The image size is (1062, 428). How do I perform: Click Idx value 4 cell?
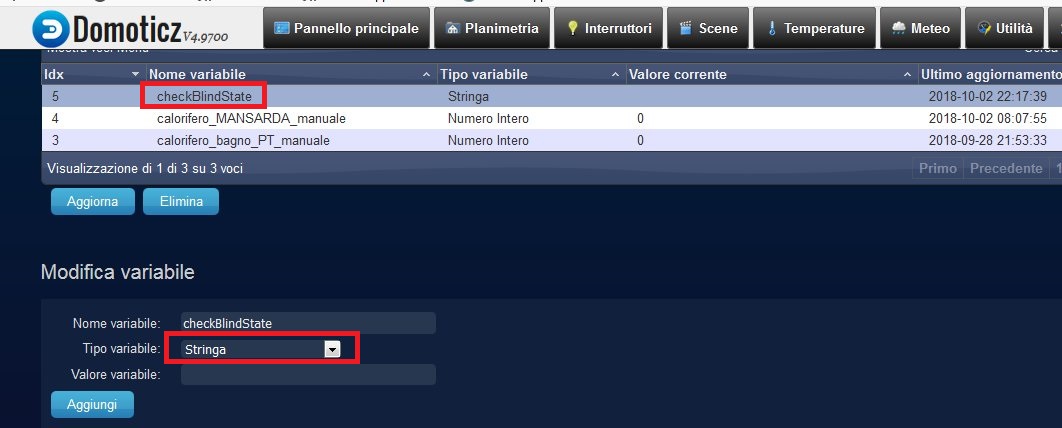pos(55,119)
